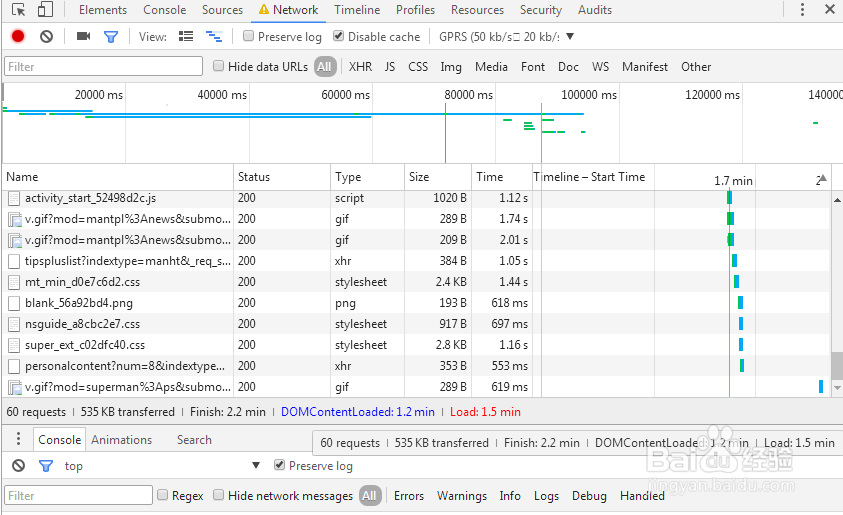The height and width of the screenshot is (515, 843).
Task: Click the request list vertical scrollbar thumb
Action: (x=837, y=366)
